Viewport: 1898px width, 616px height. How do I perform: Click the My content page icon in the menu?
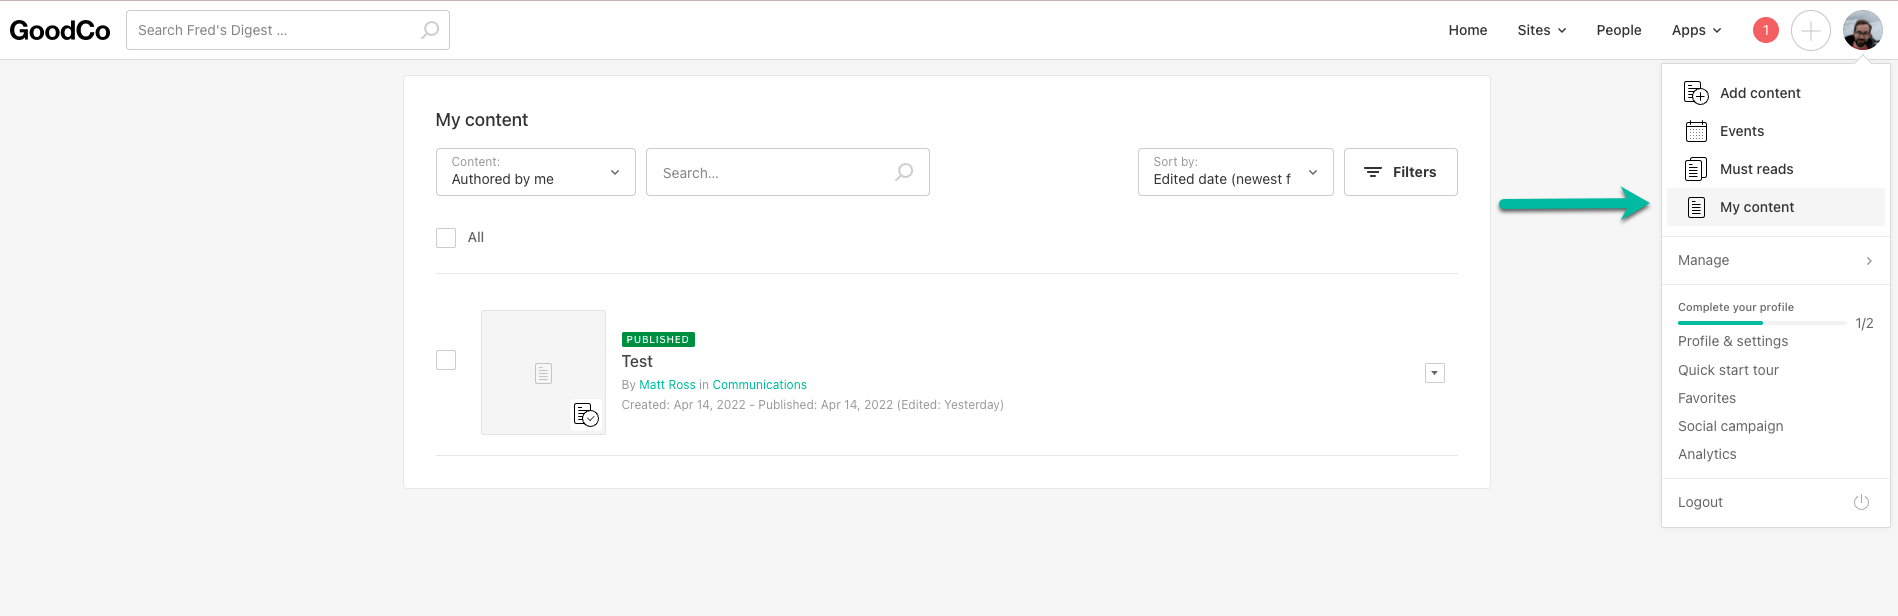coord(1696,207)
